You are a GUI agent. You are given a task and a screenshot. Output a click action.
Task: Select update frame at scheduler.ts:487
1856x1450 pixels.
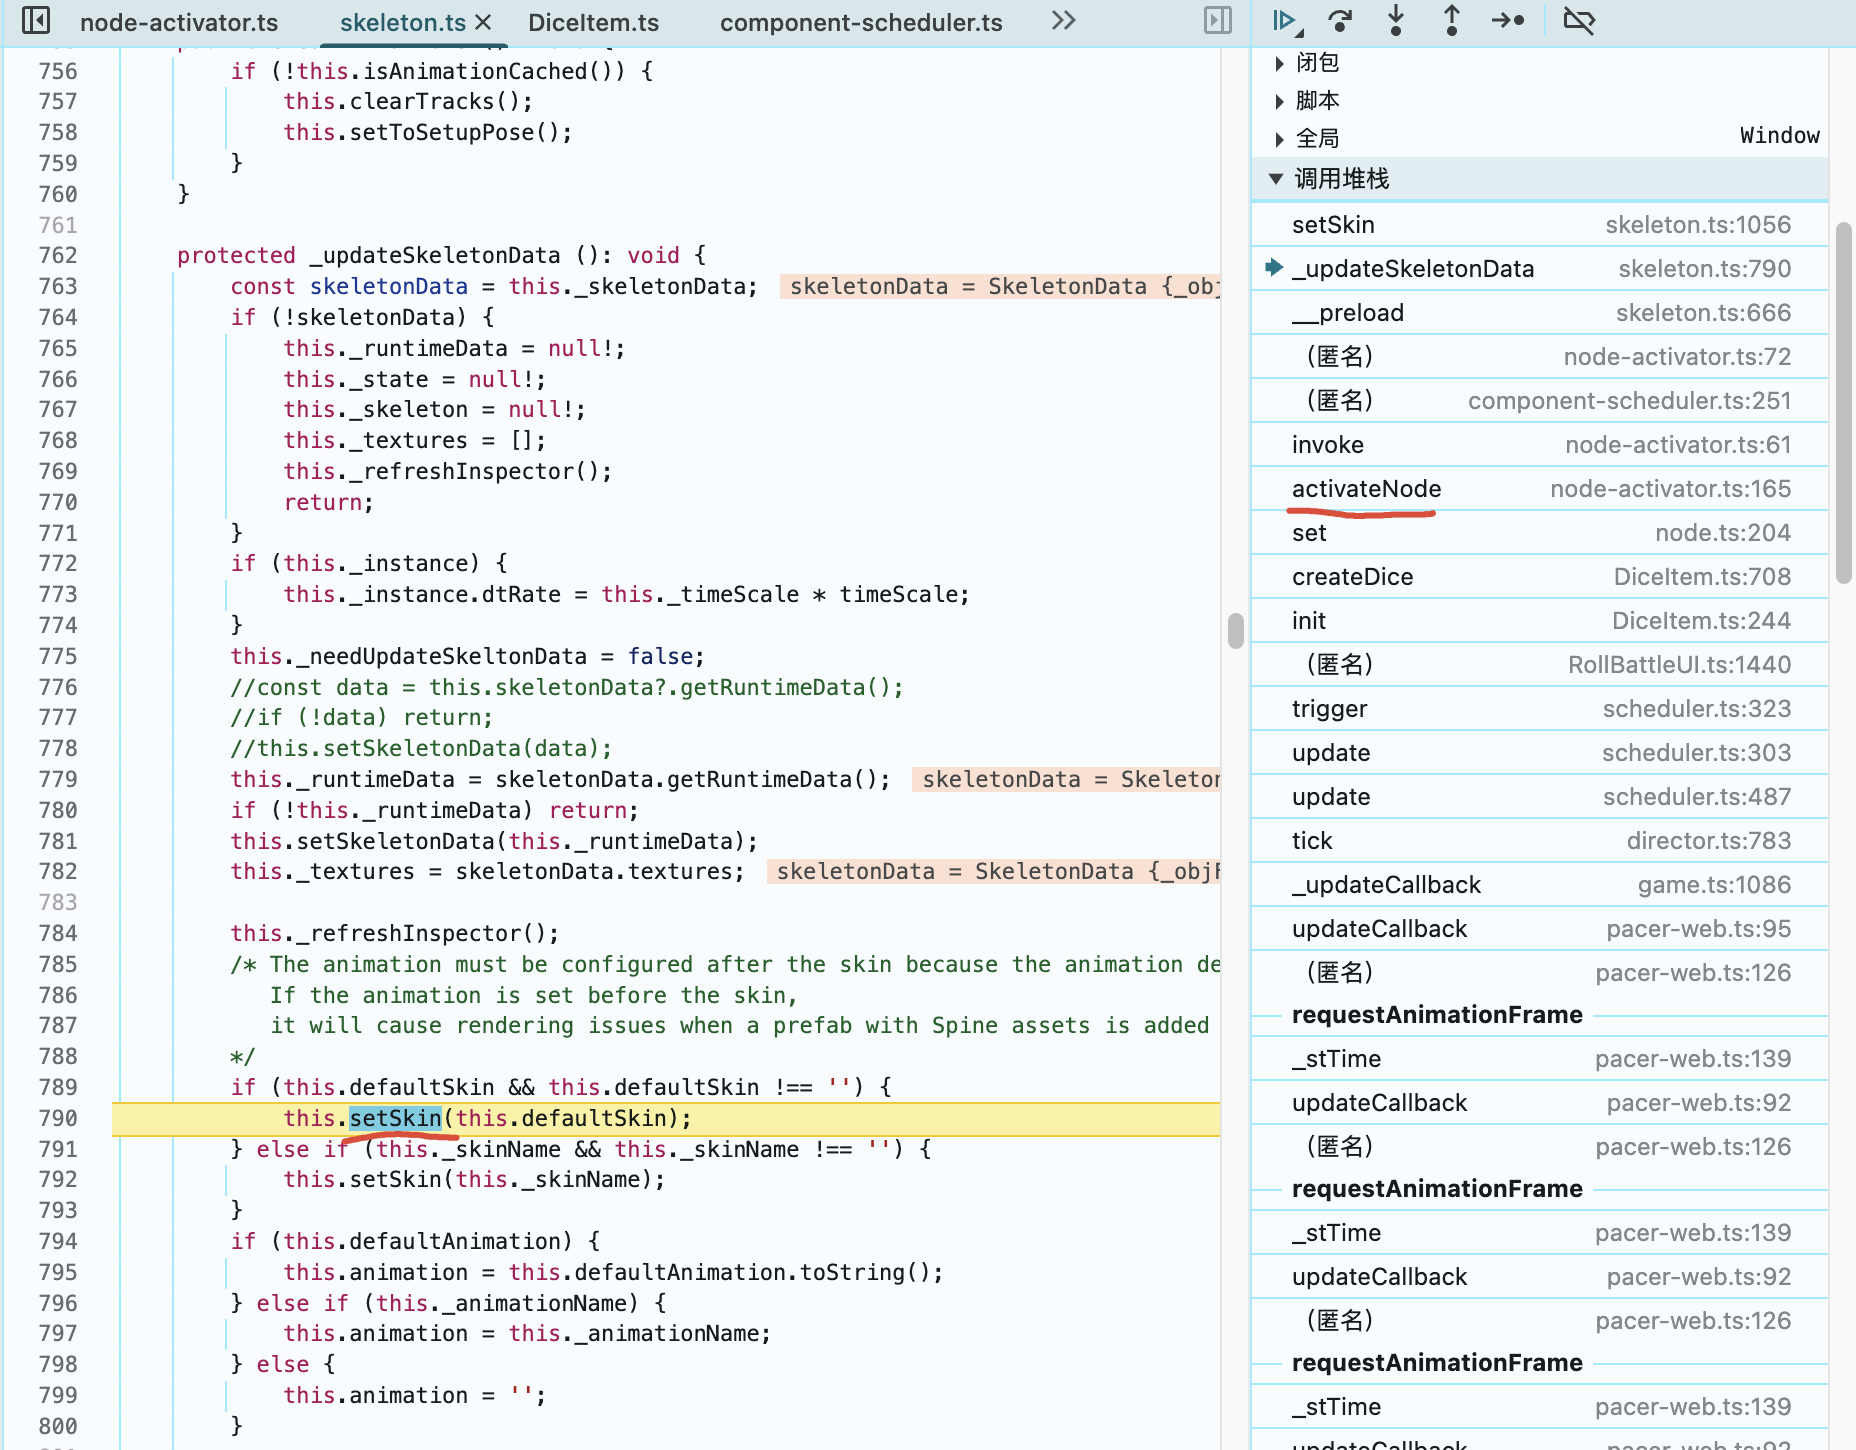pos(1540,797)
